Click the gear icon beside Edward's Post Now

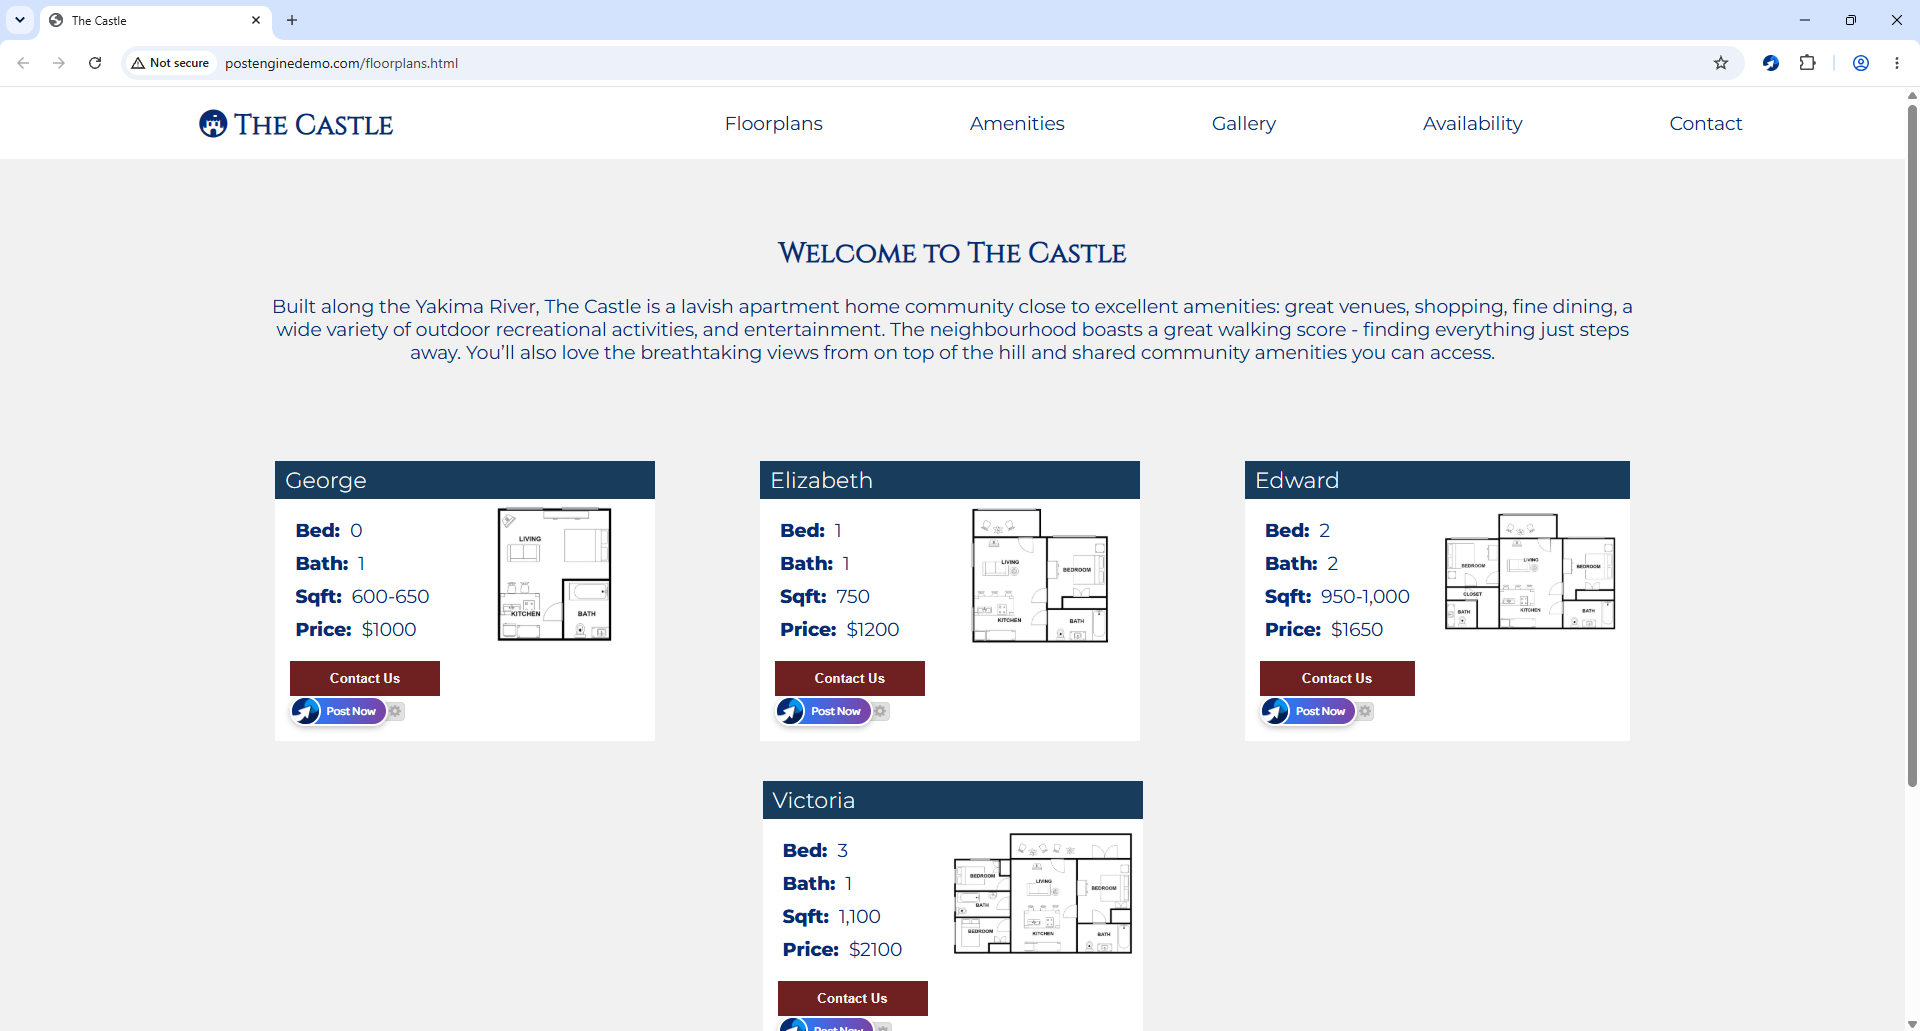(x=1366, y=711)
